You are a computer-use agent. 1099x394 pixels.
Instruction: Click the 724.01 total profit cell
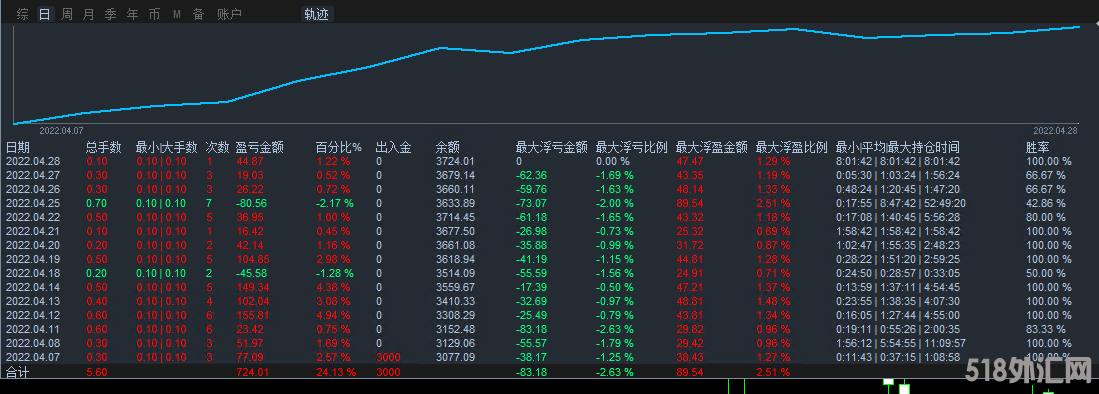[253, 372]
